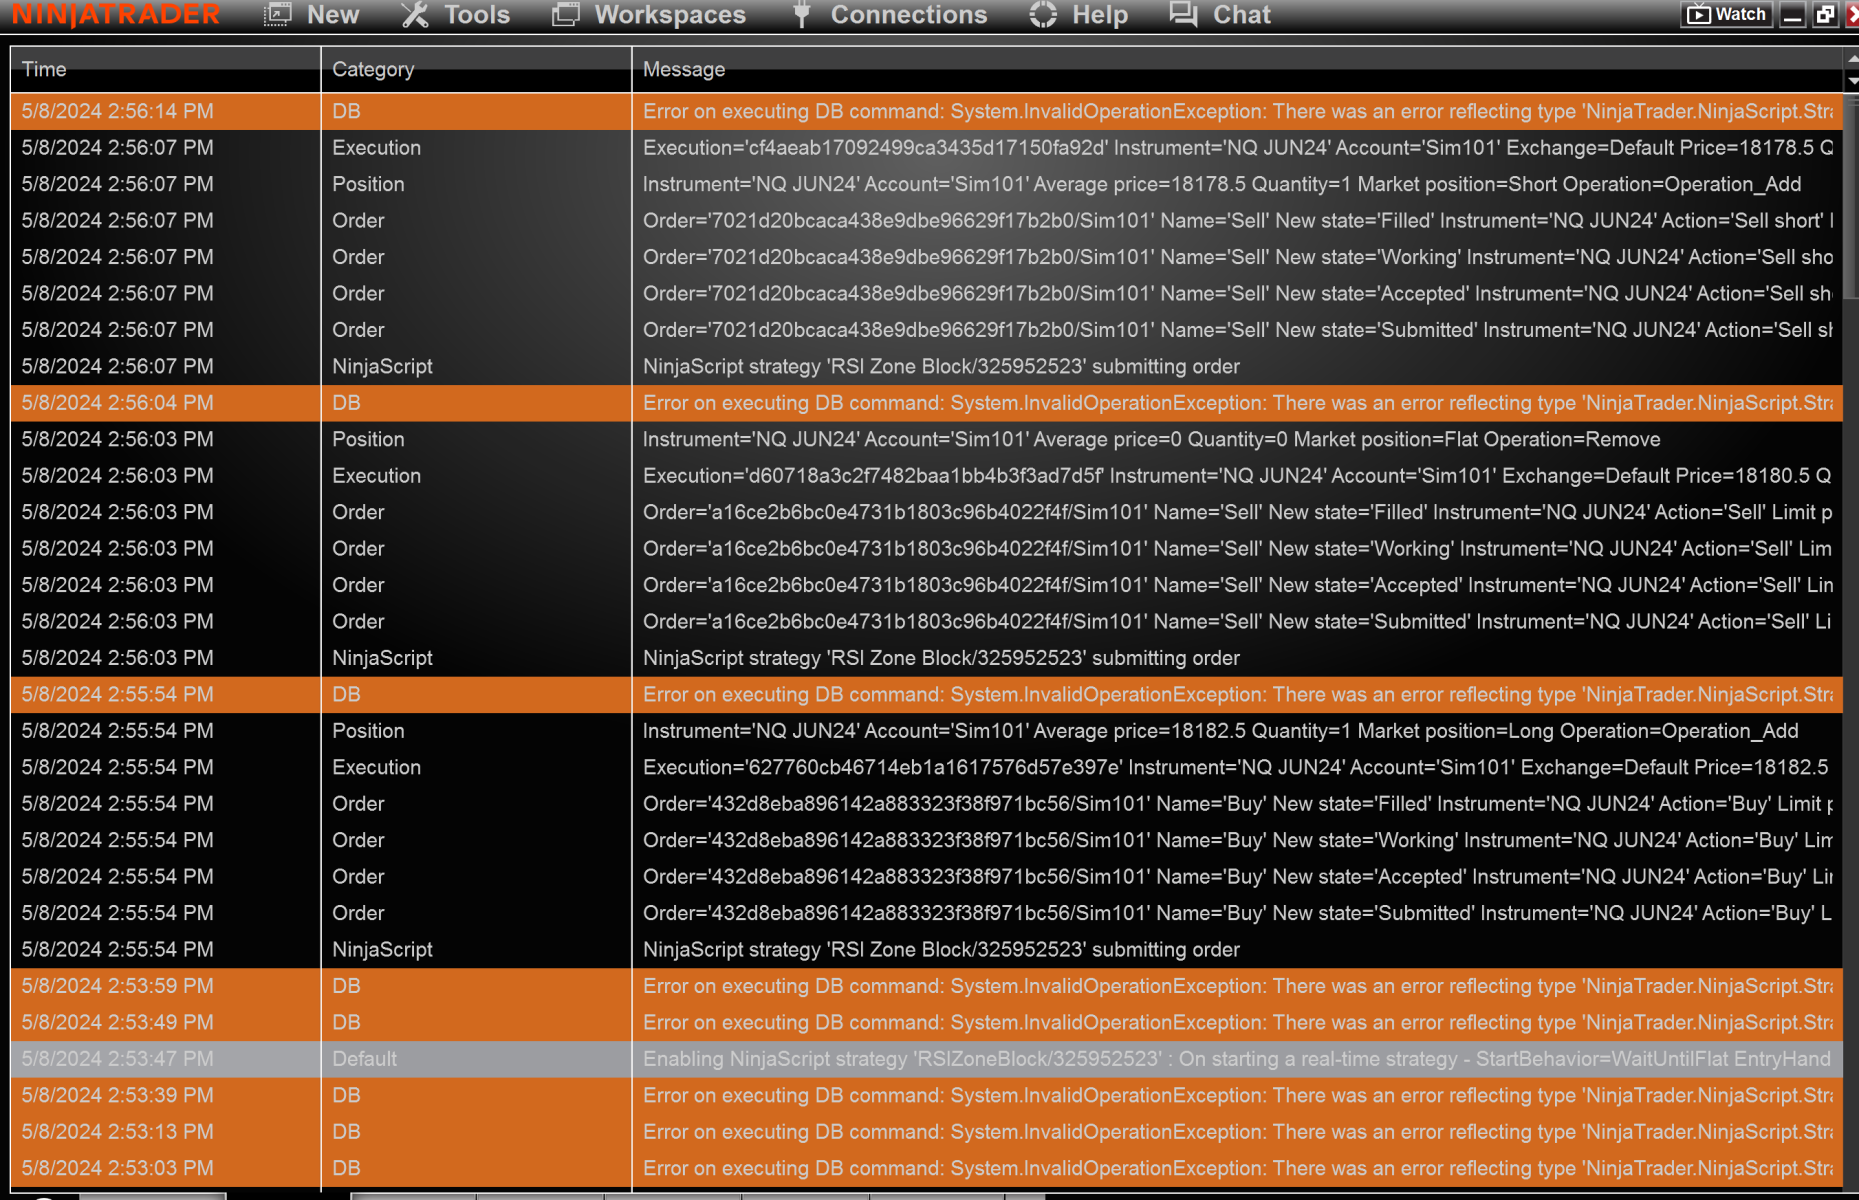
Task: Open the Chat menu
Action: [x=1220, y=15]
